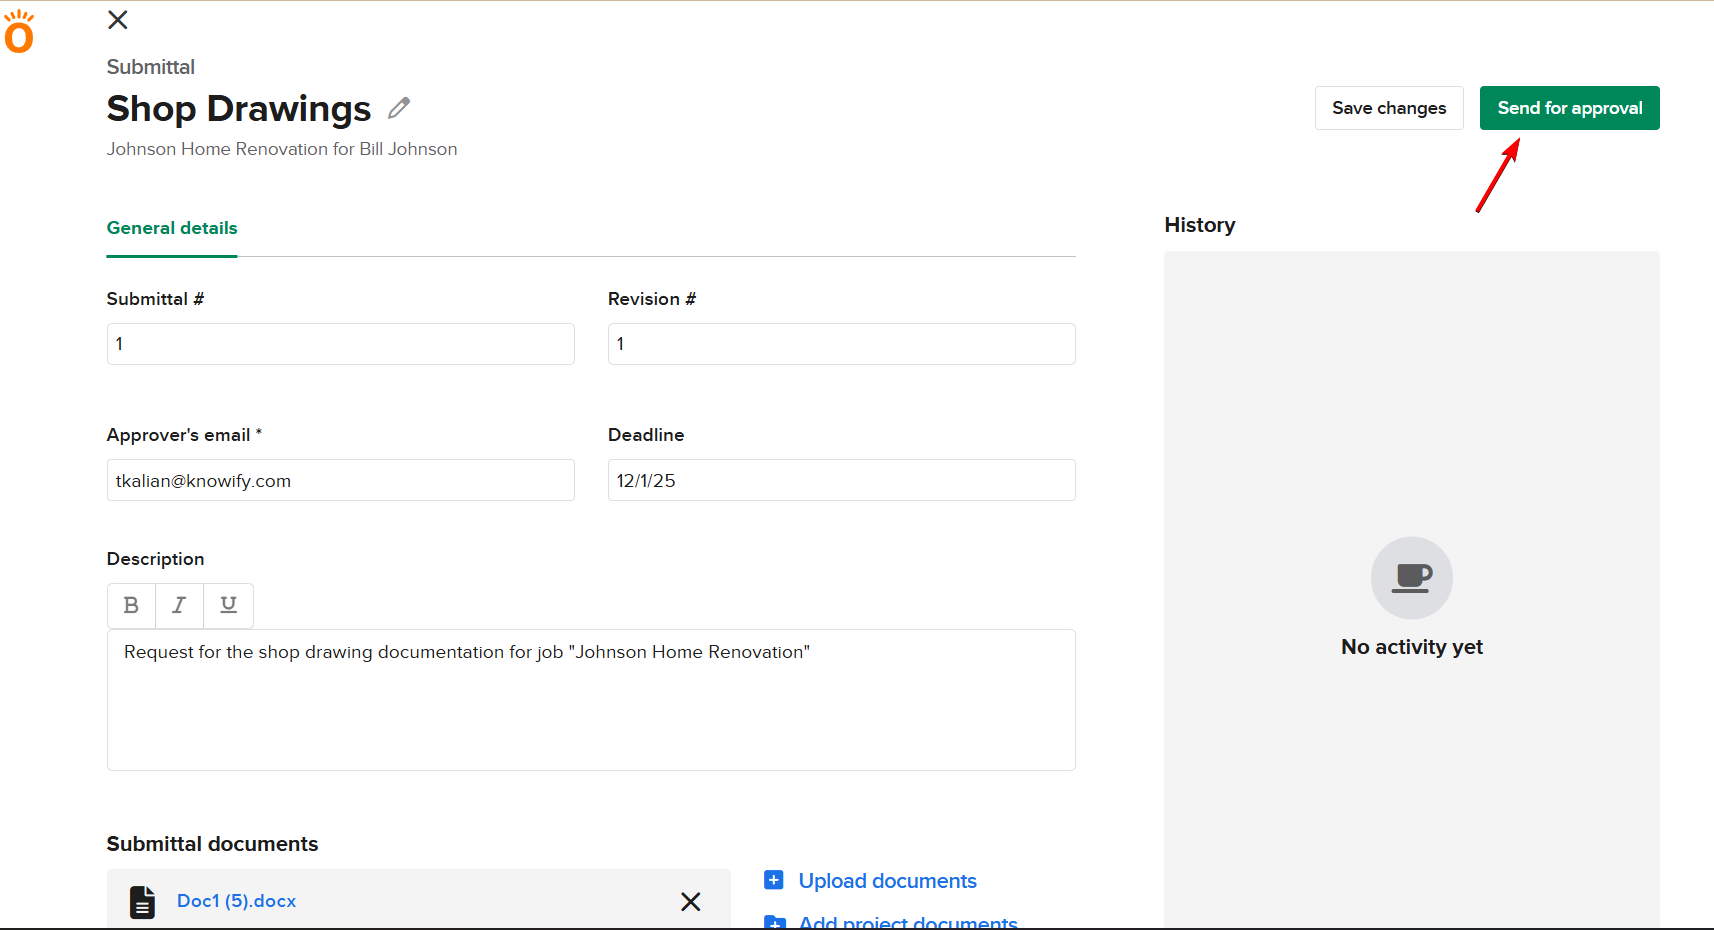
Task: Click the Approver's email field
Action: click(x=340, y=480)
